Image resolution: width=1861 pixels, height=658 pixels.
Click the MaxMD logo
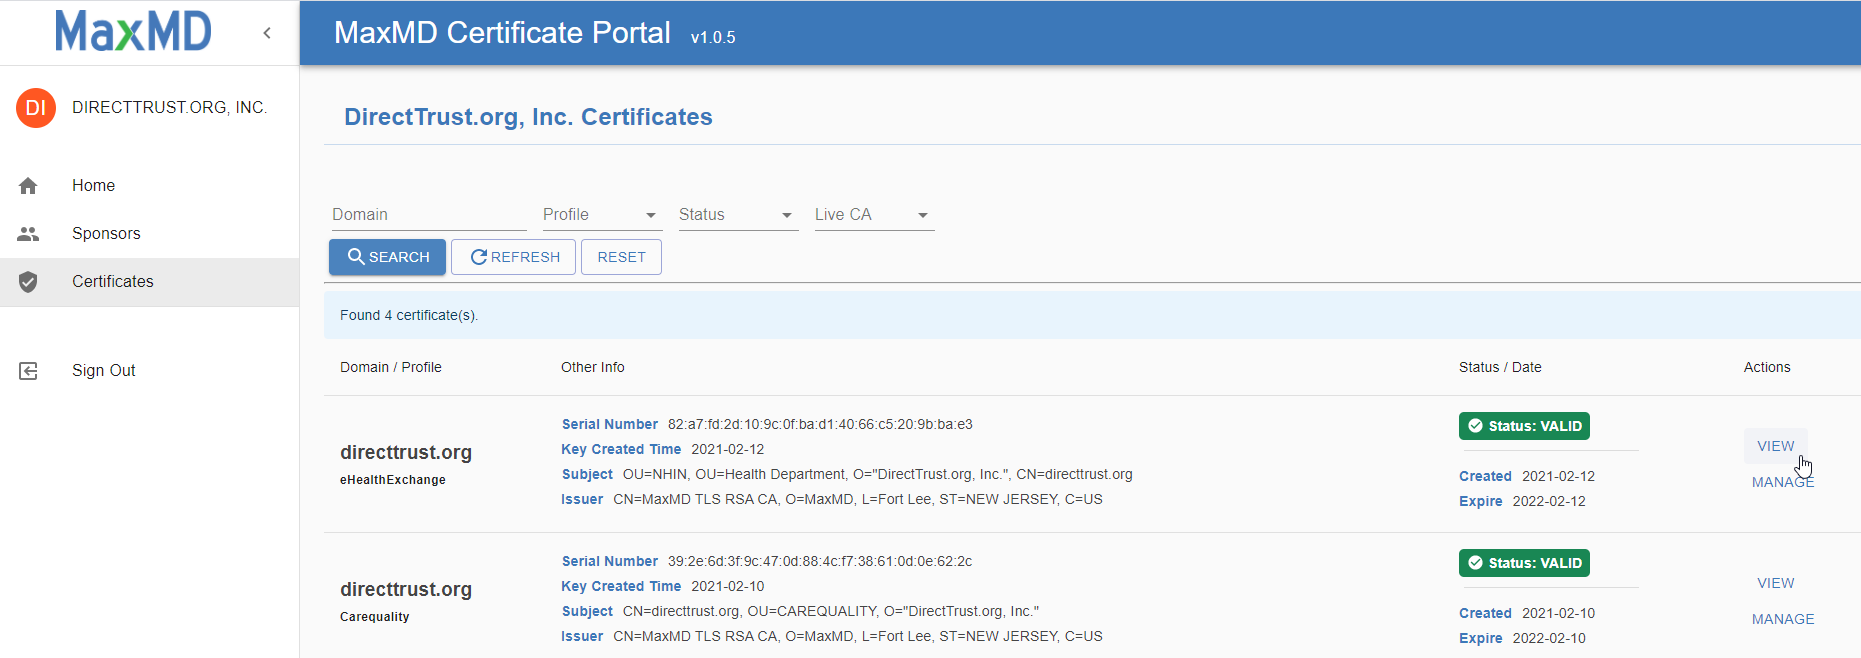coord(133,32)
